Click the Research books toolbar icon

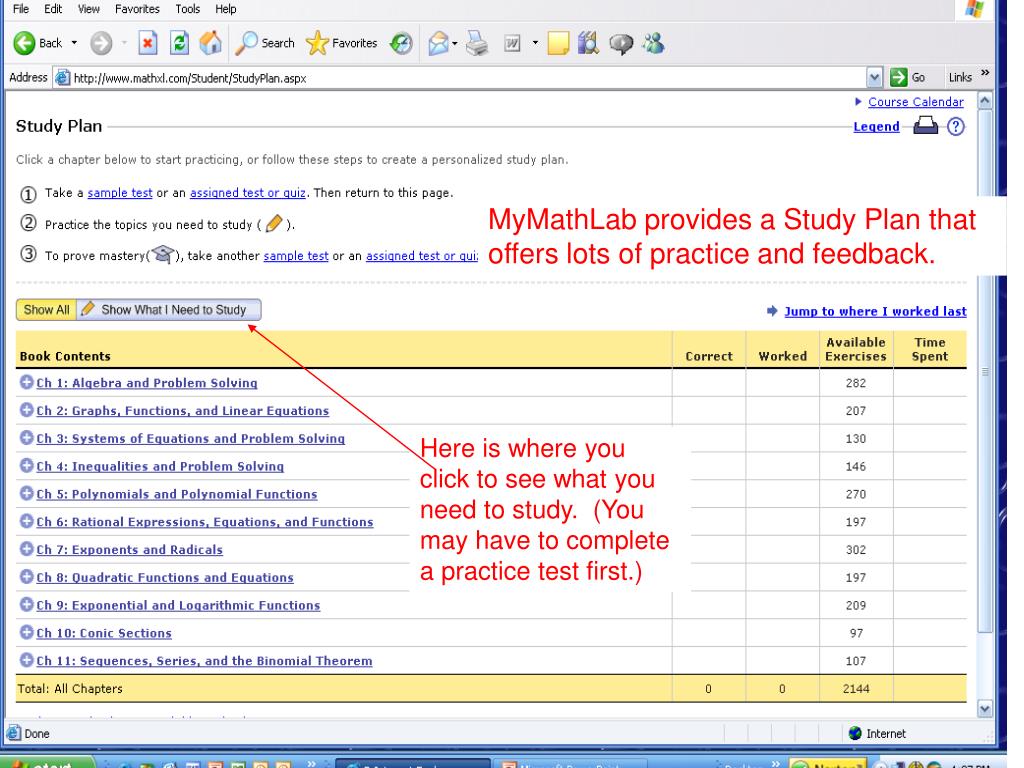(x=588, y=43)
